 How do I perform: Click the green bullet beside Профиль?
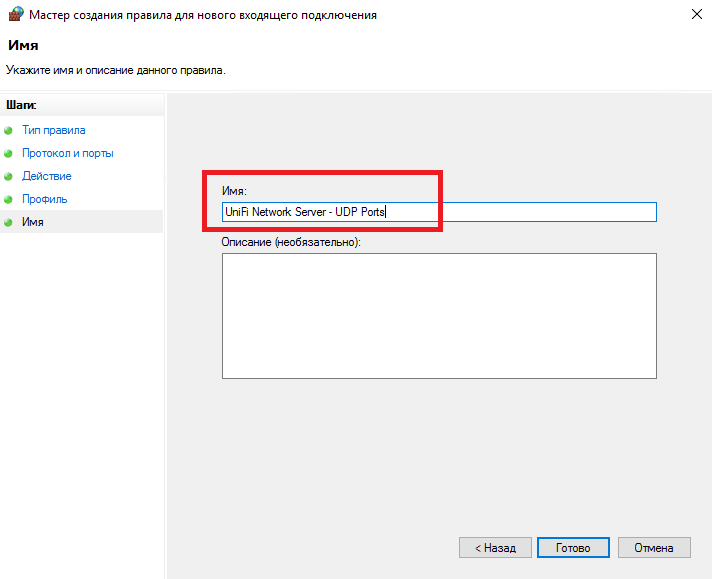click(8, 199)
